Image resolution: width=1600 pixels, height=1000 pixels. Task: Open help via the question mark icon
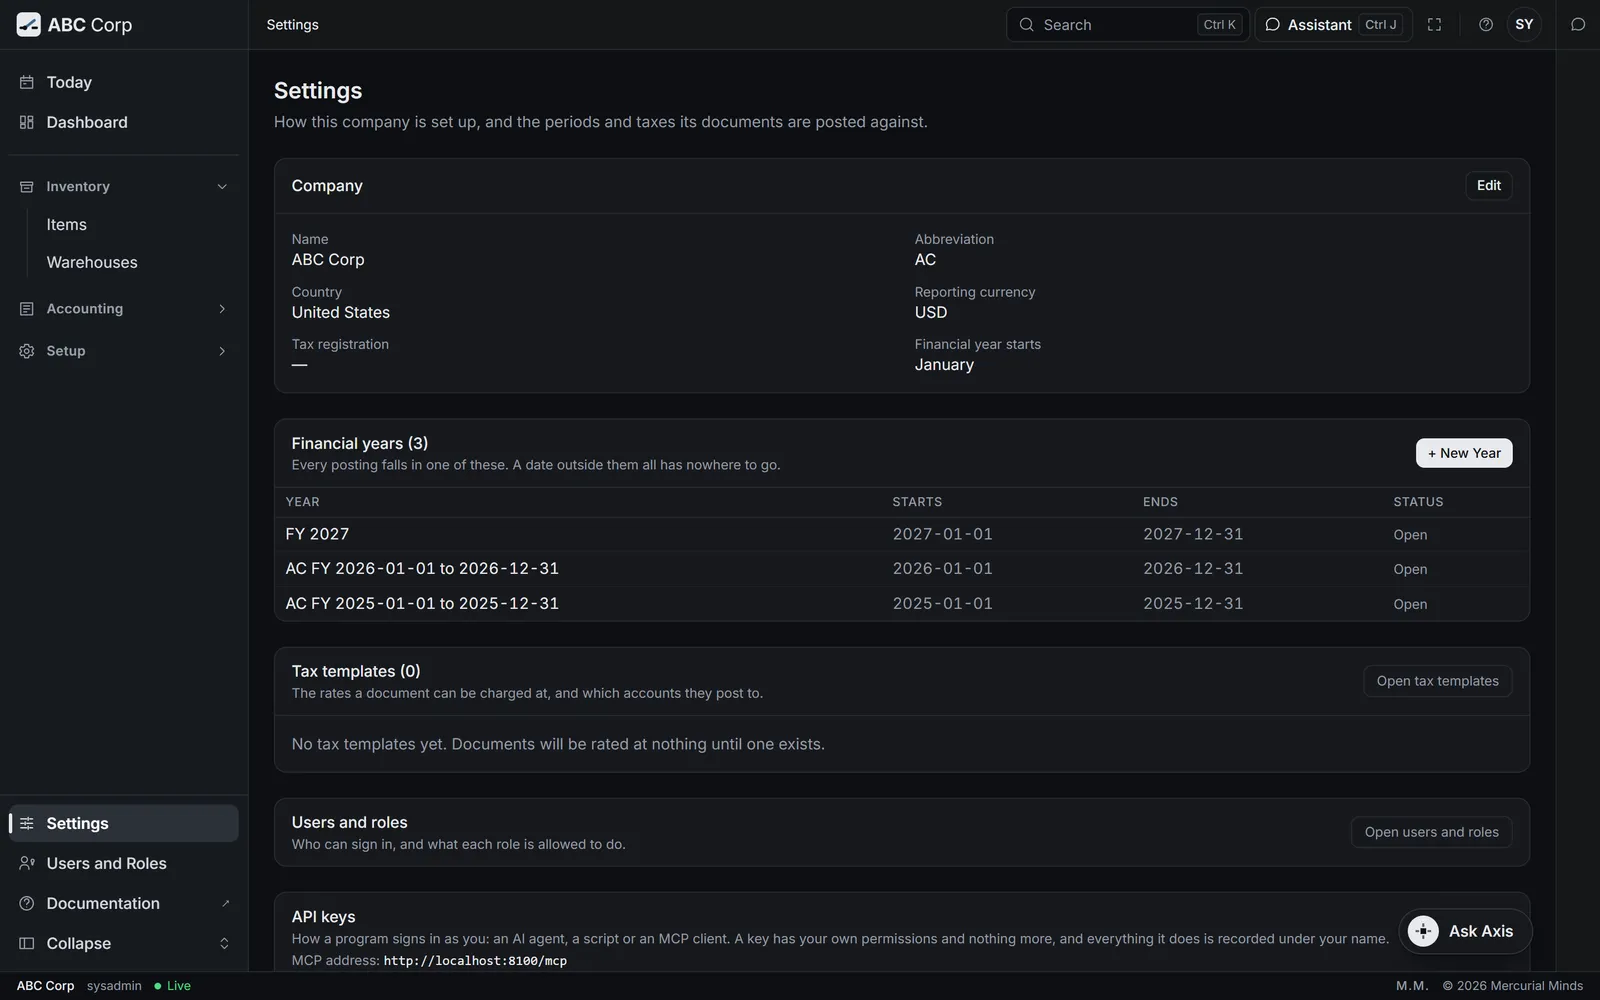coord(1486,25)
